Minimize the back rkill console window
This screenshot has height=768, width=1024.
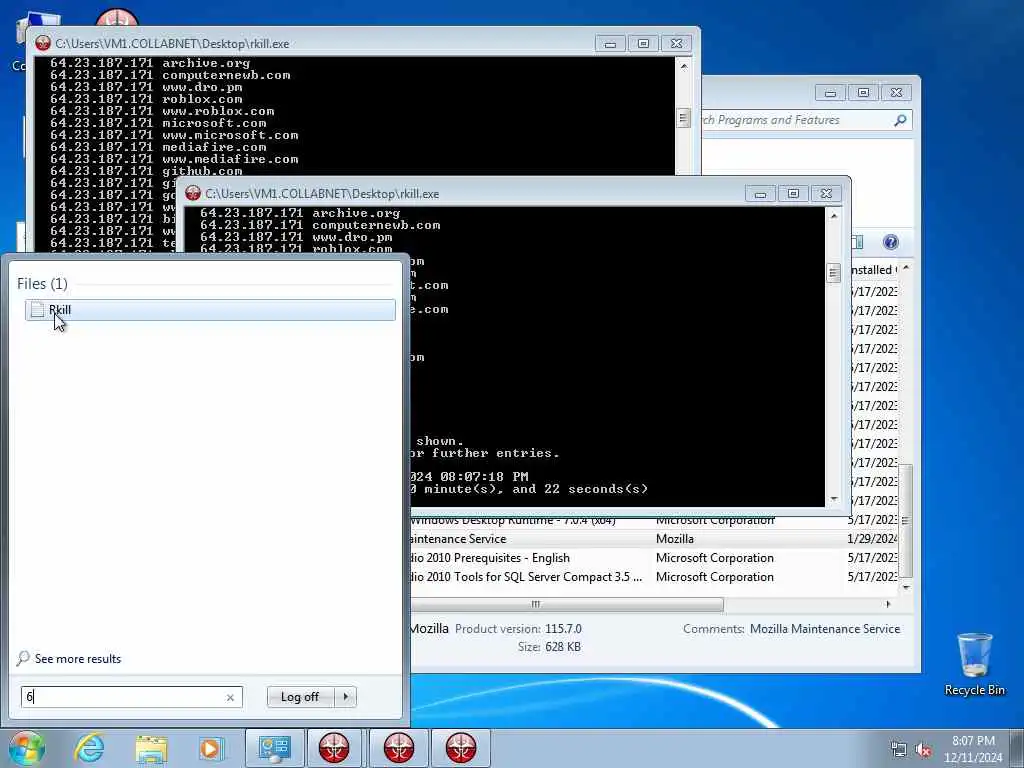coord(610,44)
